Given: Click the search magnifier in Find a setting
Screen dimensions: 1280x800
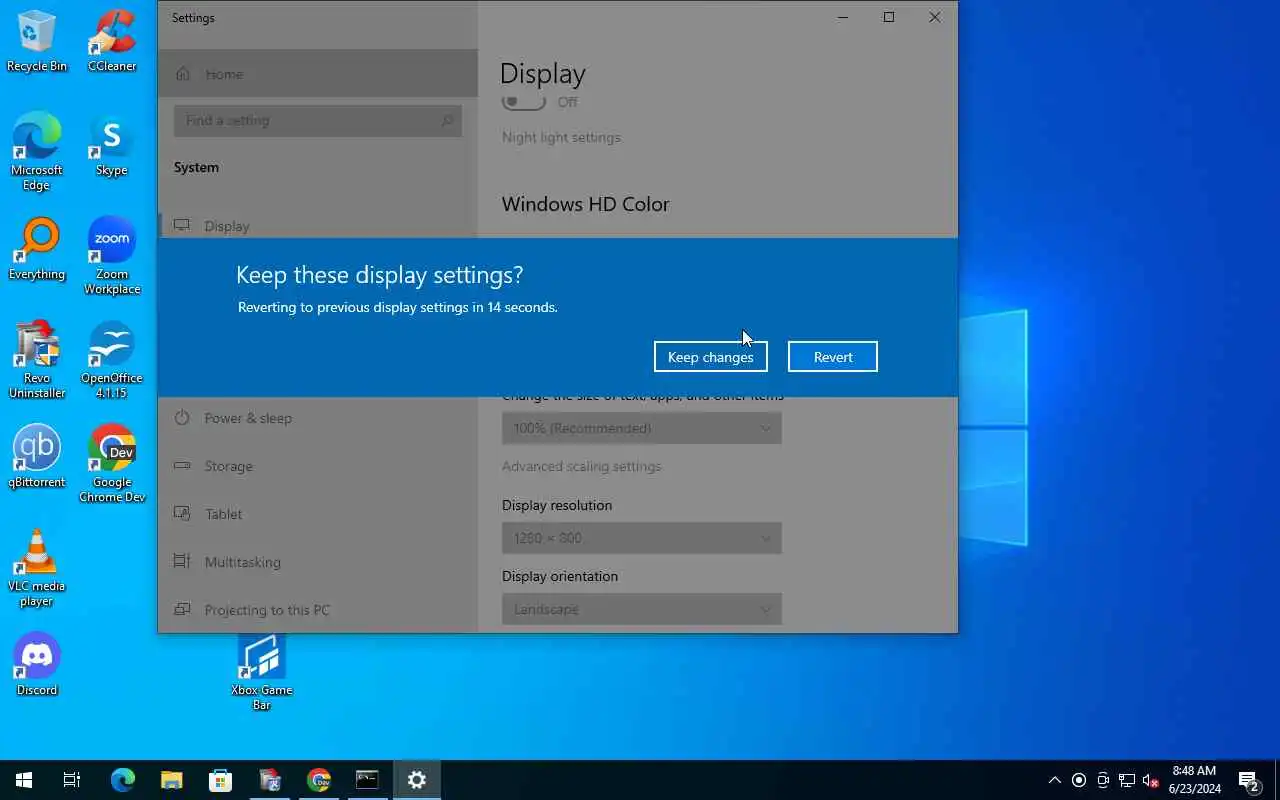Looking at the screenshot, I should (x=447, y=120).
